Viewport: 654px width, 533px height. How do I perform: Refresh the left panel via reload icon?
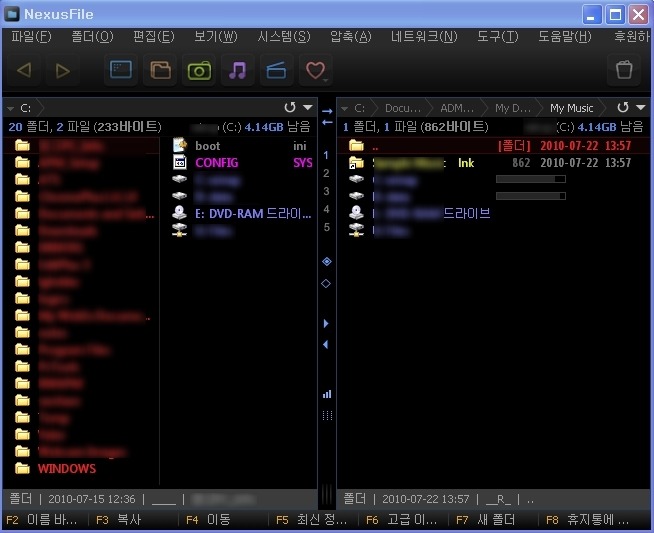[x=290, y=107]
